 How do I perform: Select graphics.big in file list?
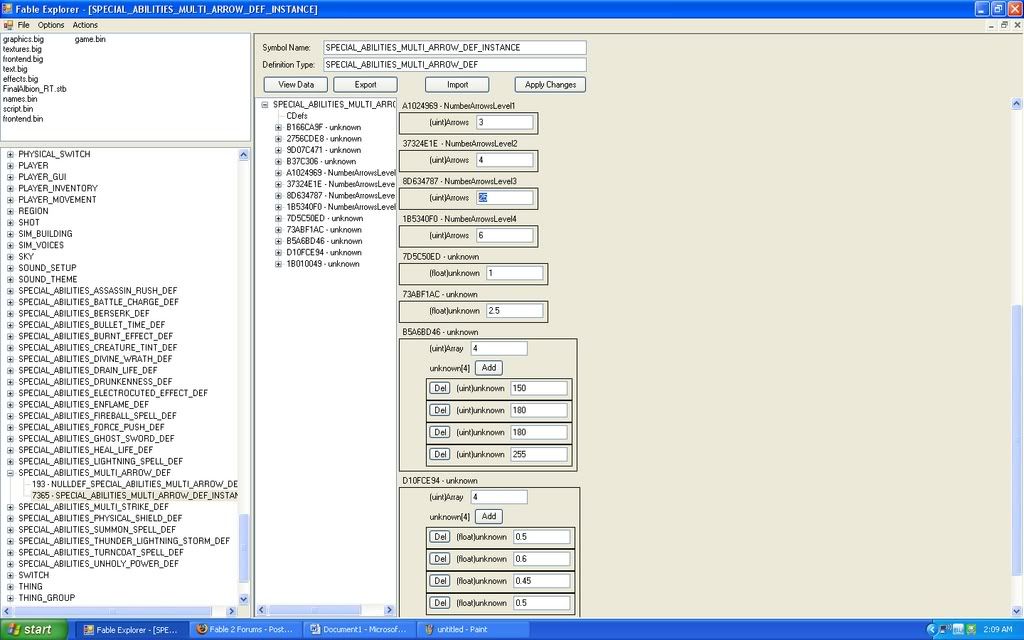23,39
